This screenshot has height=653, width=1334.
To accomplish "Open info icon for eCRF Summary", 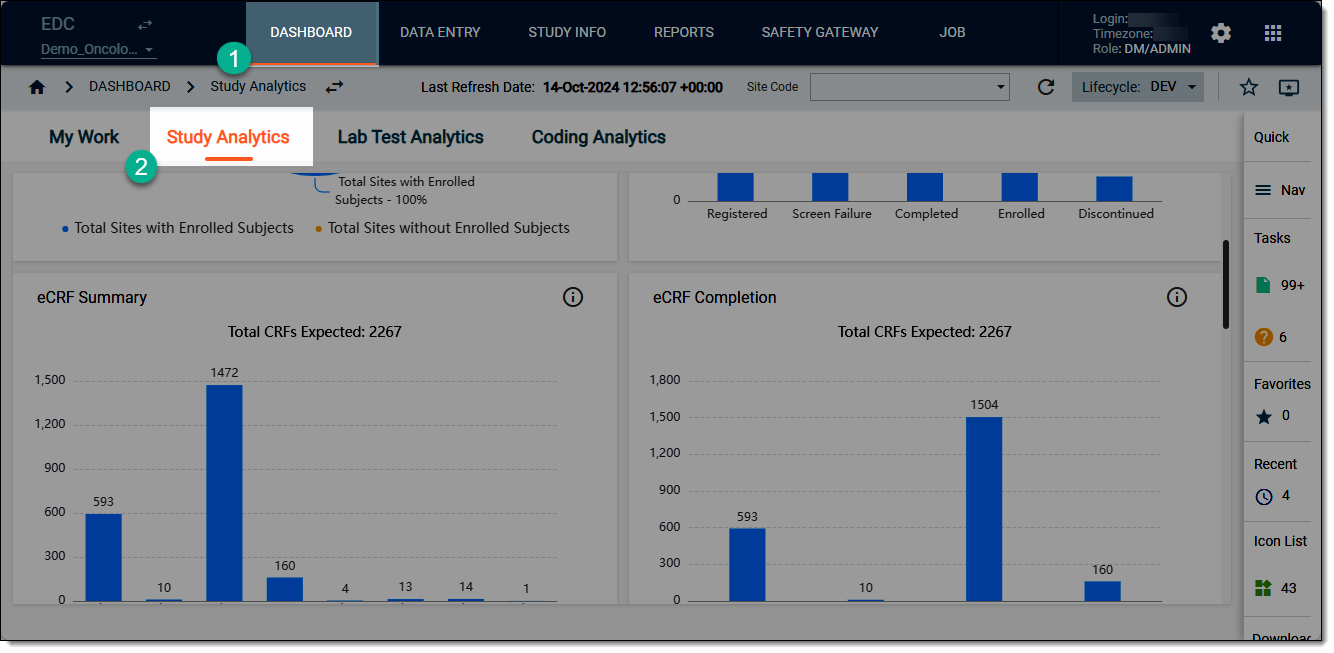I will (x=573, y=297).
